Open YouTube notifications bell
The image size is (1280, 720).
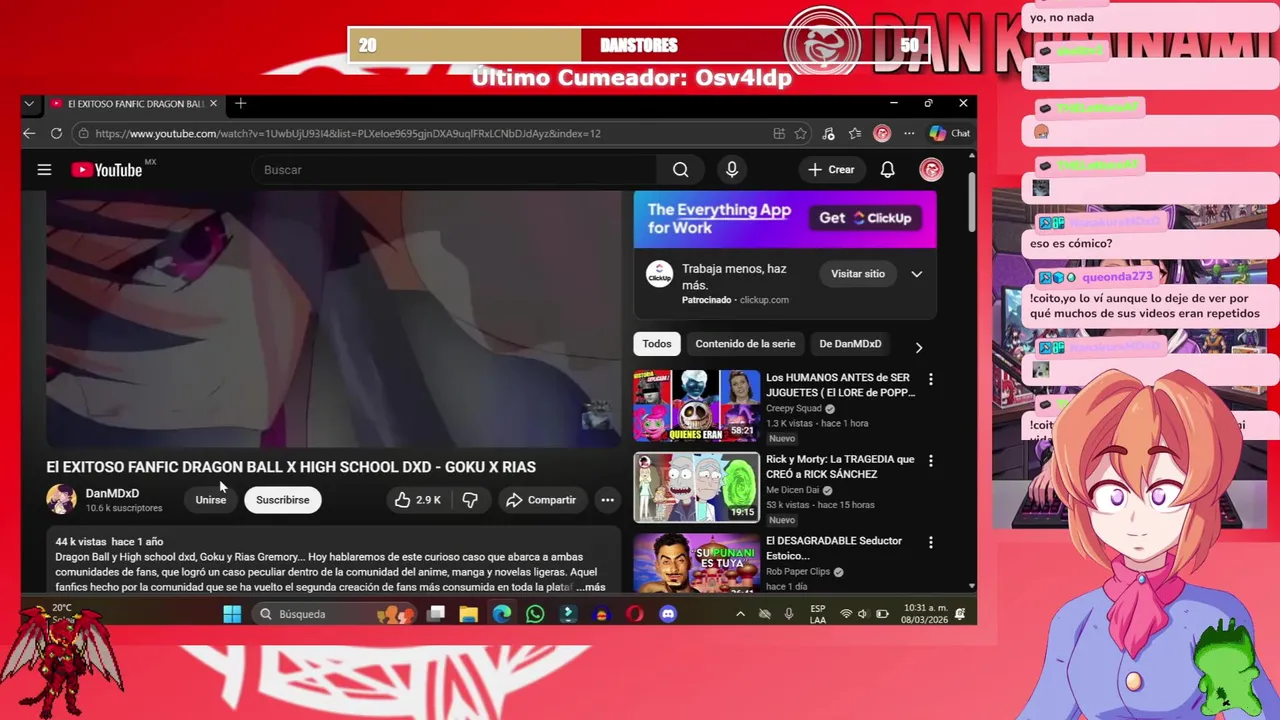click(887, 170)
